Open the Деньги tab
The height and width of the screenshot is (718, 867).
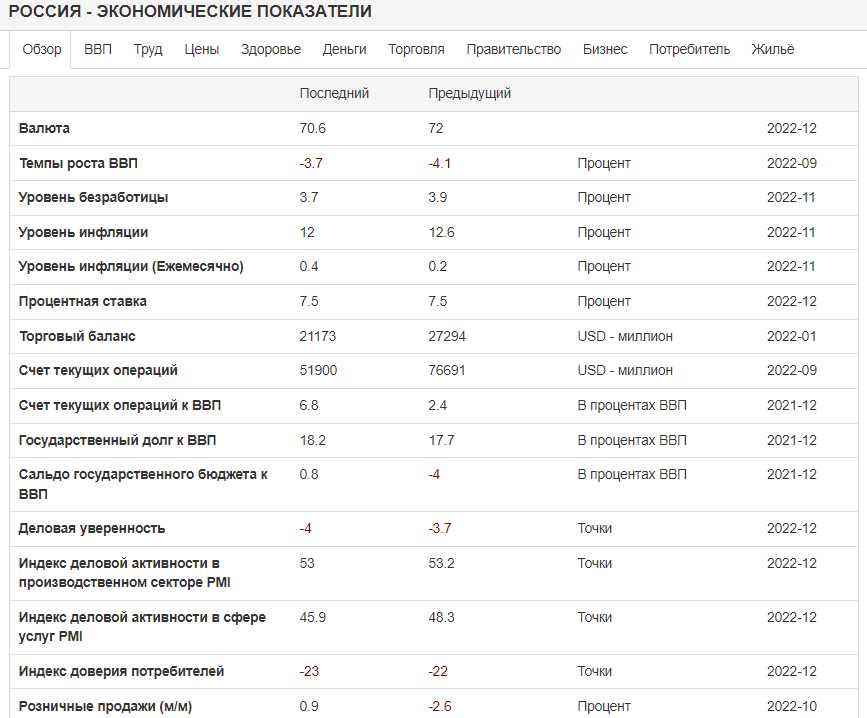pyautogui.click(x=344, y=50)
